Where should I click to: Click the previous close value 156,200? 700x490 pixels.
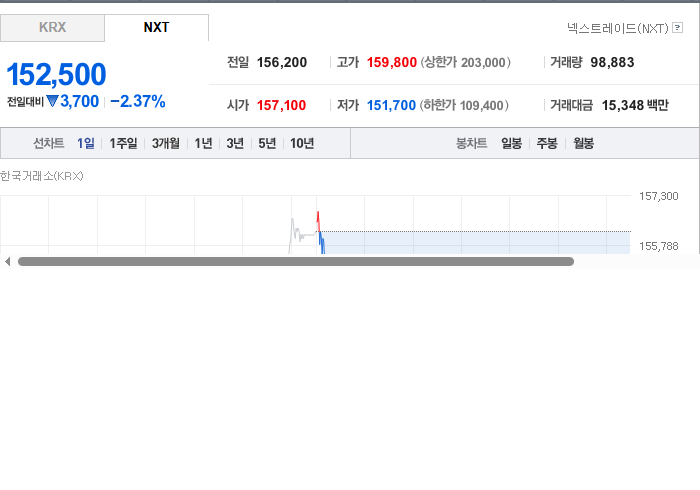(x=282, y=62)
